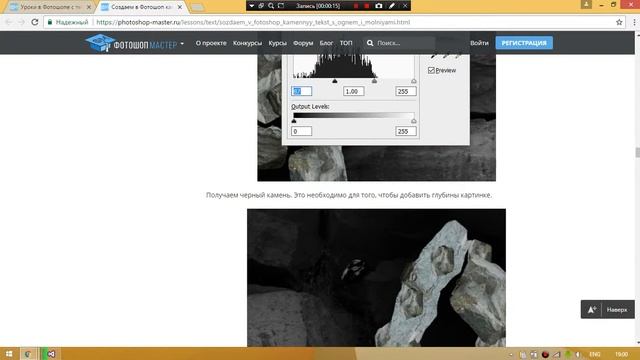Click the green Android tray icon
This screenshot has height=360, width=640.
tap(567, 354)
